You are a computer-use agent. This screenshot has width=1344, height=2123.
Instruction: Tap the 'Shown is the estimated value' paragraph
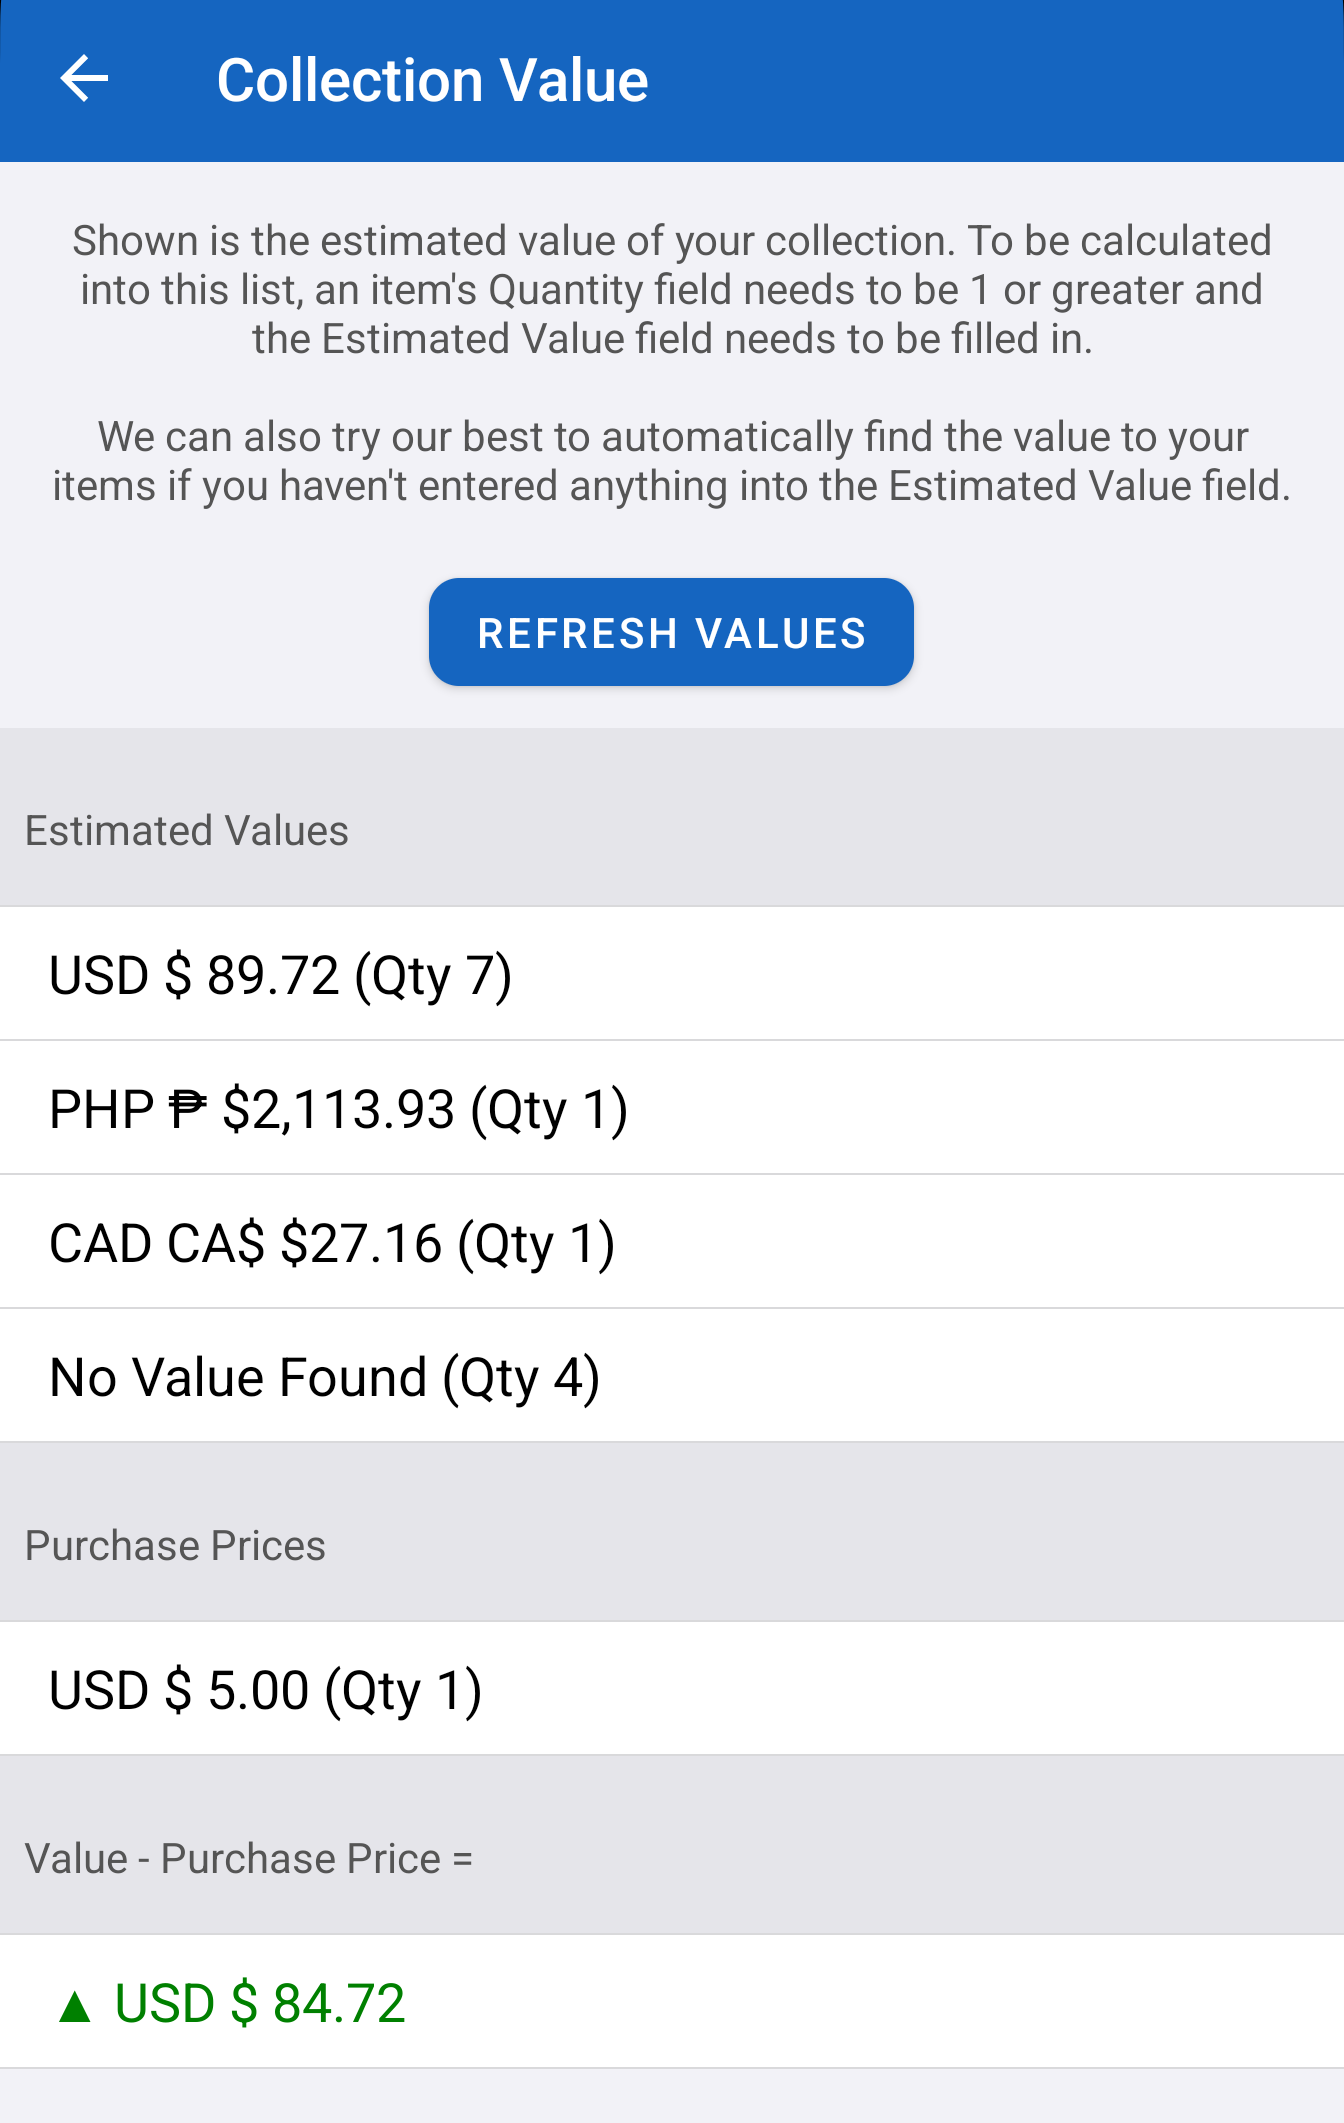coord(672,290)
